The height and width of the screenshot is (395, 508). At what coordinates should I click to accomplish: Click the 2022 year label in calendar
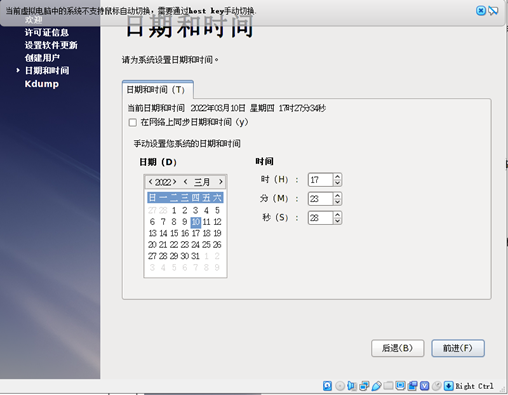[163, 182]
